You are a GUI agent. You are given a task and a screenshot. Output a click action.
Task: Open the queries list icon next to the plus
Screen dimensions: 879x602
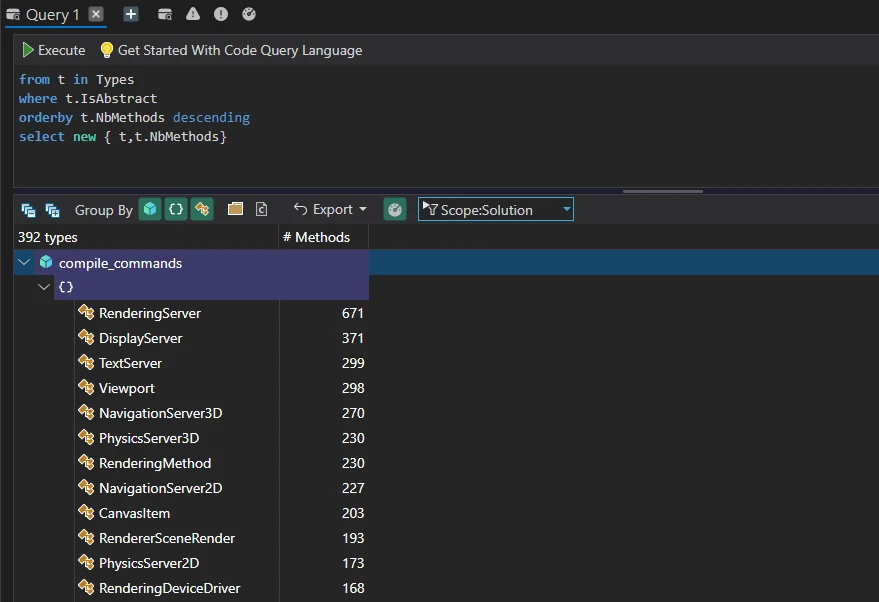point(165,14)
